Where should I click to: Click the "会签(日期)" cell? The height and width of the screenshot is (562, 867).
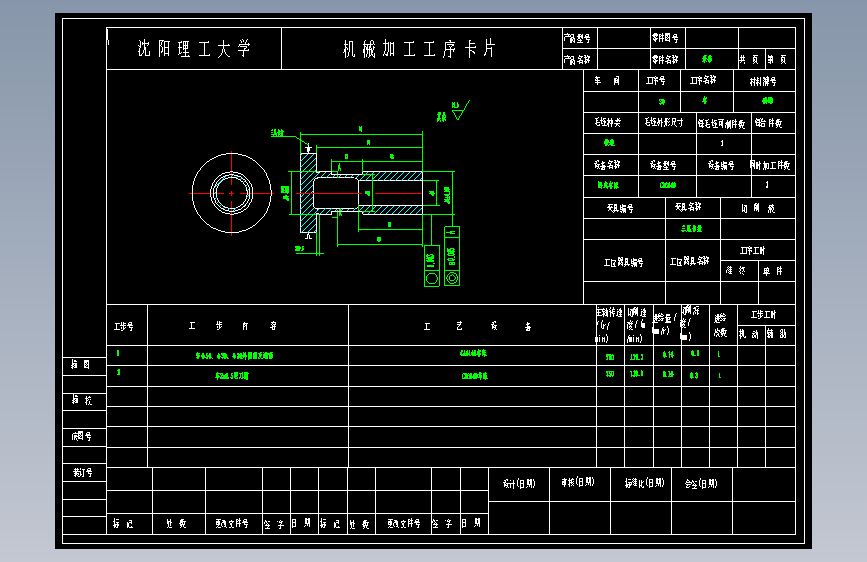[701, 483]
